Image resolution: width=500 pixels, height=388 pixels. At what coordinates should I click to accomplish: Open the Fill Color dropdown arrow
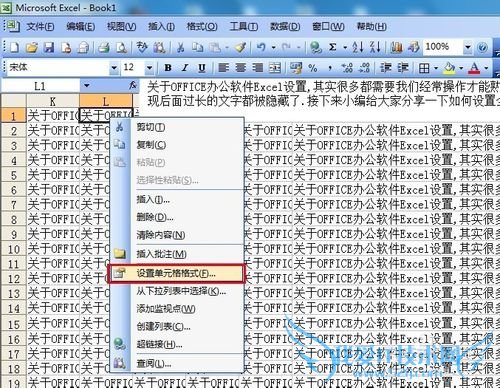[461, 68]
